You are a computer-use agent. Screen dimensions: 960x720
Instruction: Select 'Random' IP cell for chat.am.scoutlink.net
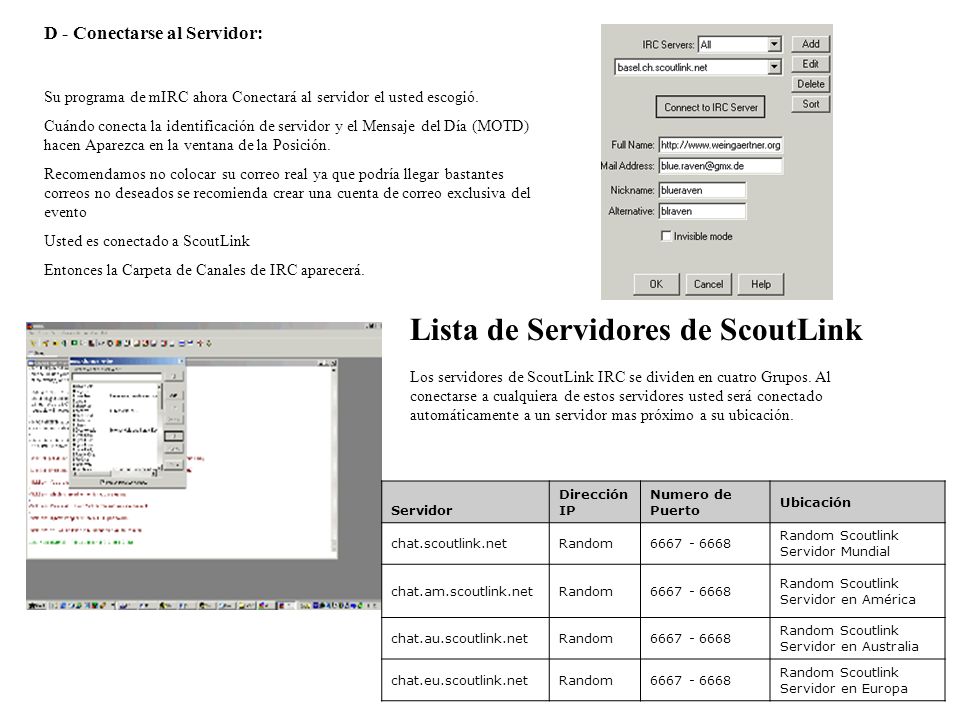(595, 591)
